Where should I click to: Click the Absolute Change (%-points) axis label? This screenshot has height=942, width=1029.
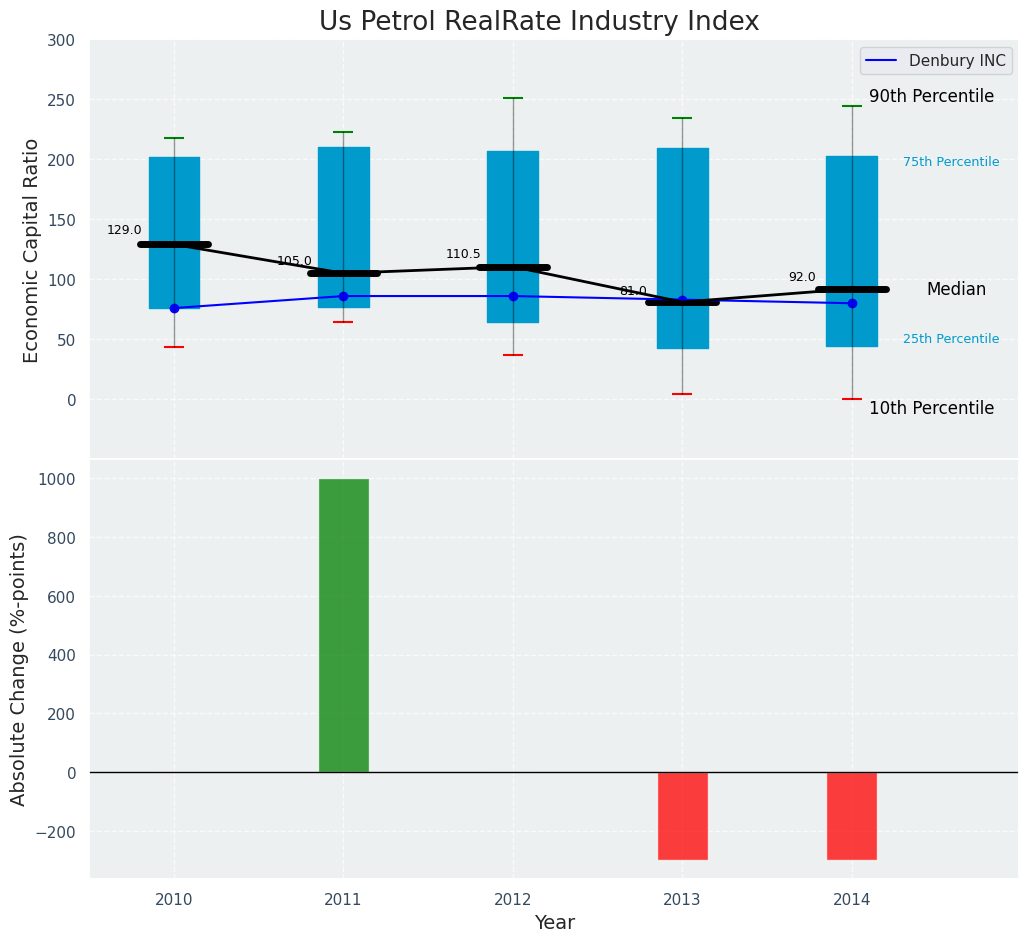pos(19,669)
